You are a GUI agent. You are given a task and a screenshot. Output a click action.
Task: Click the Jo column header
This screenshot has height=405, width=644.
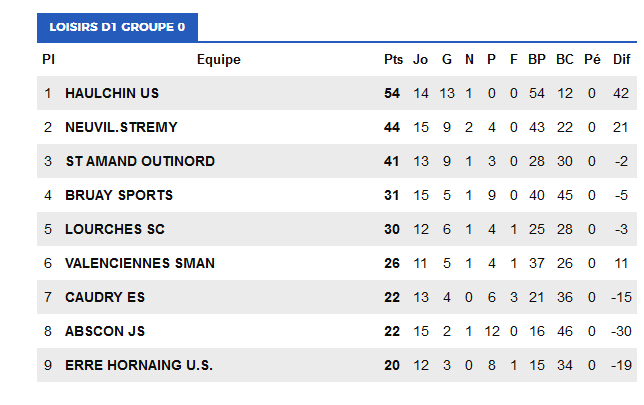pyautogui.click(x=420, y=60)
